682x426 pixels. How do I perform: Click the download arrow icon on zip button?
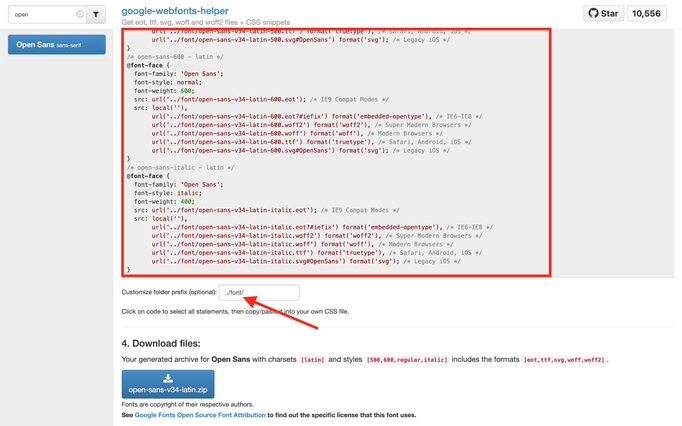[168, 378]
